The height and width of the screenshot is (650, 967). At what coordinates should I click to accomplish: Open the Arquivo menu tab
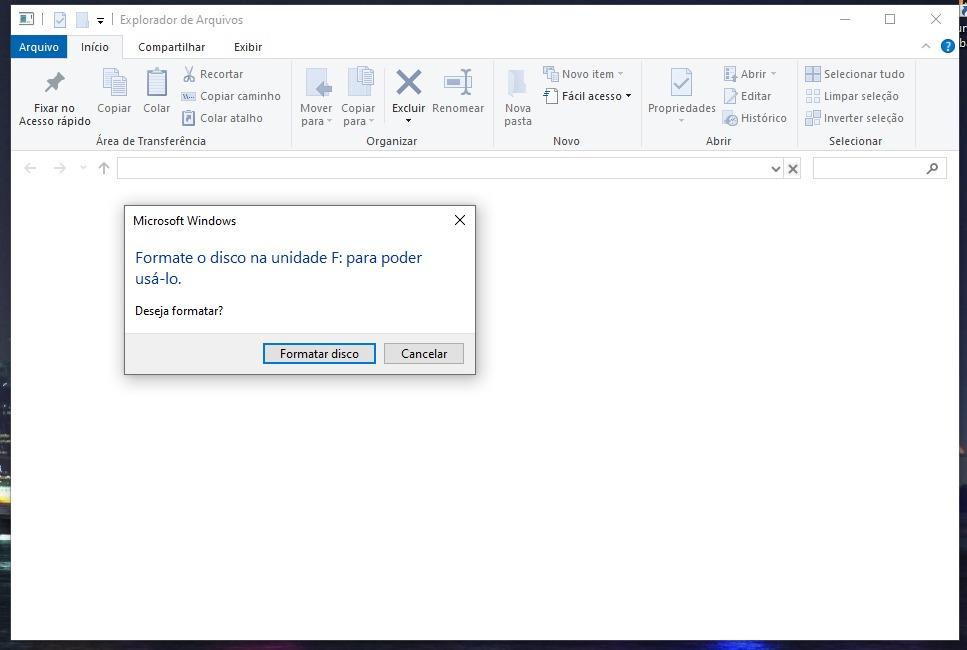39,47
